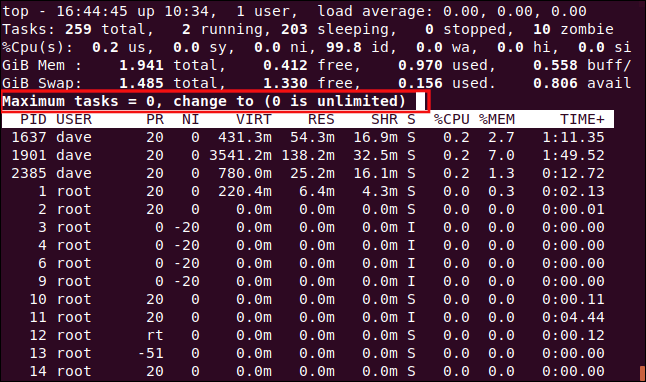This screenshot has width=646, height=382.
Task: Click the PR column header
Action: point(155,120)
